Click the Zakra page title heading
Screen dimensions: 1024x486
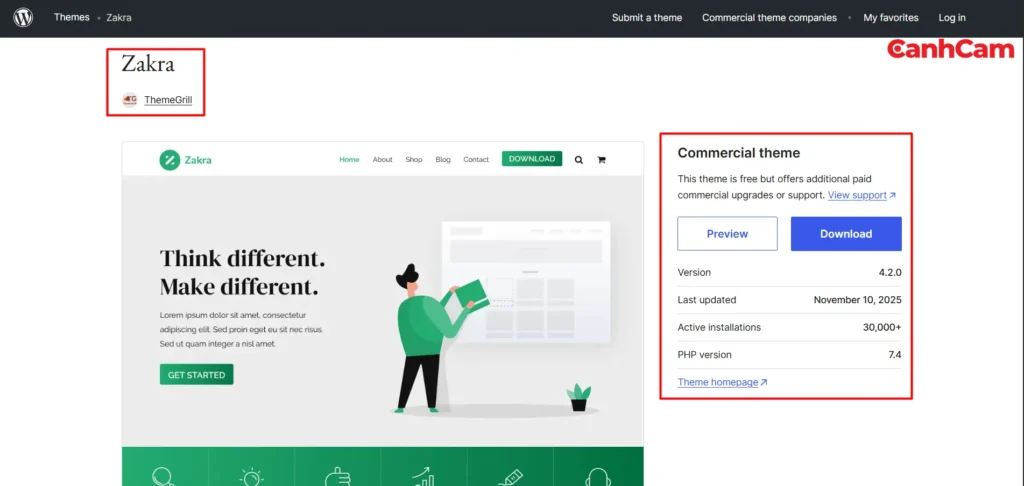[148, 64]
